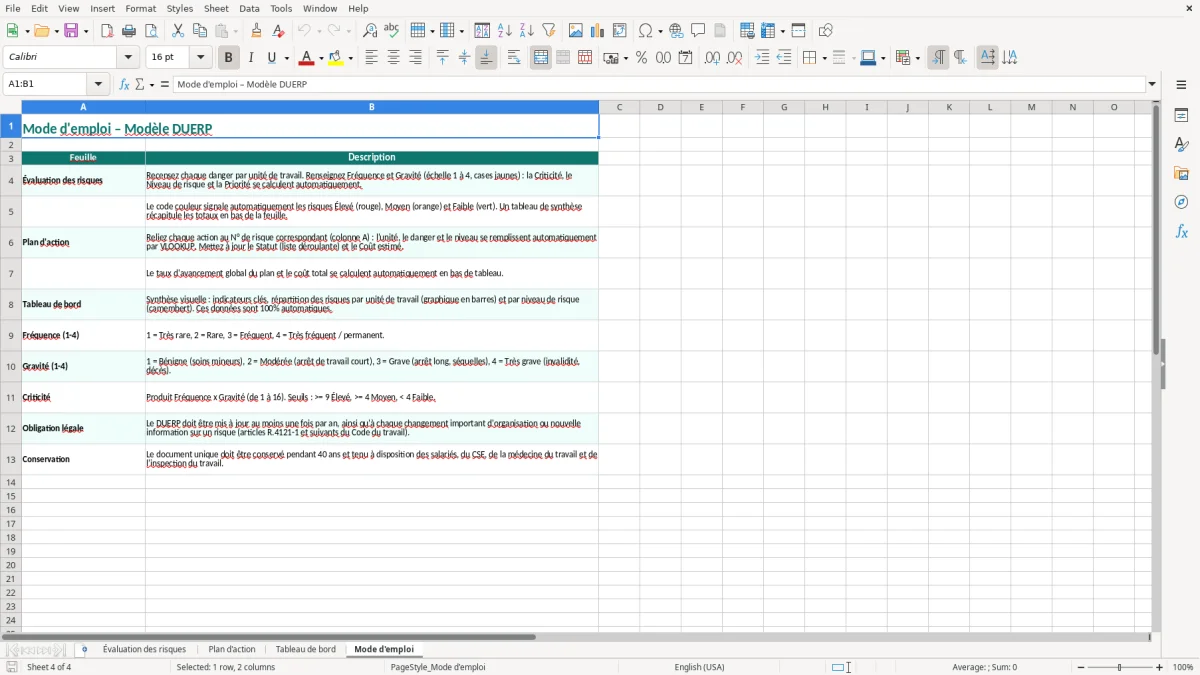Screen dimensions: 1200x675
Task: Open the sidebar Properties panel
Action: tap(1181, 115)
